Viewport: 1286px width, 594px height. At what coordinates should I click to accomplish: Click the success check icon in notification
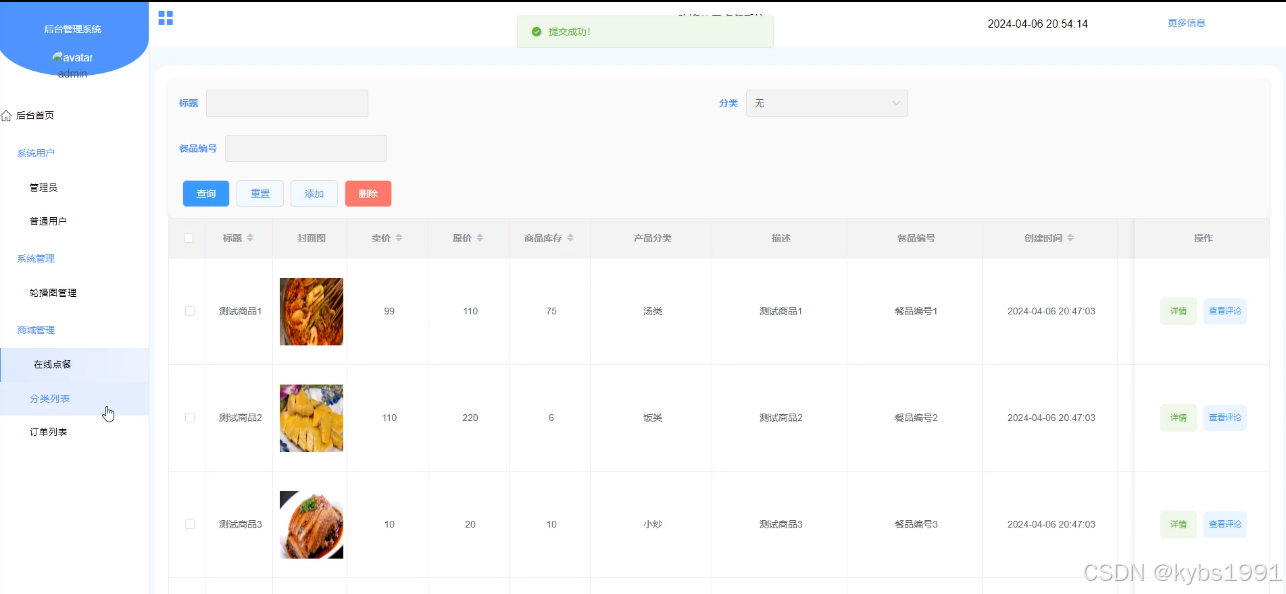click(537, 32)
